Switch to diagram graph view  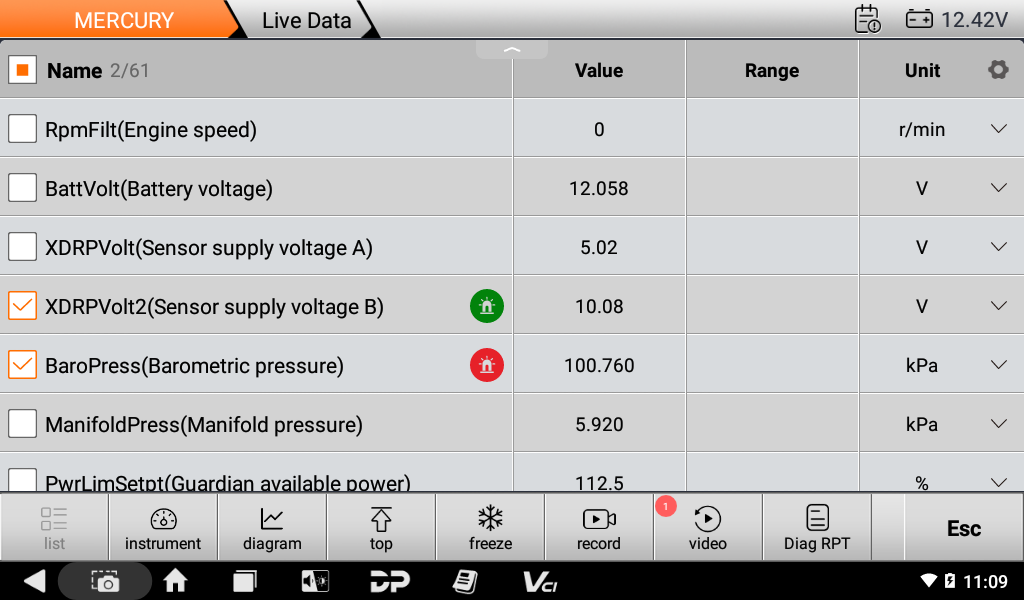tap(272, 528)
